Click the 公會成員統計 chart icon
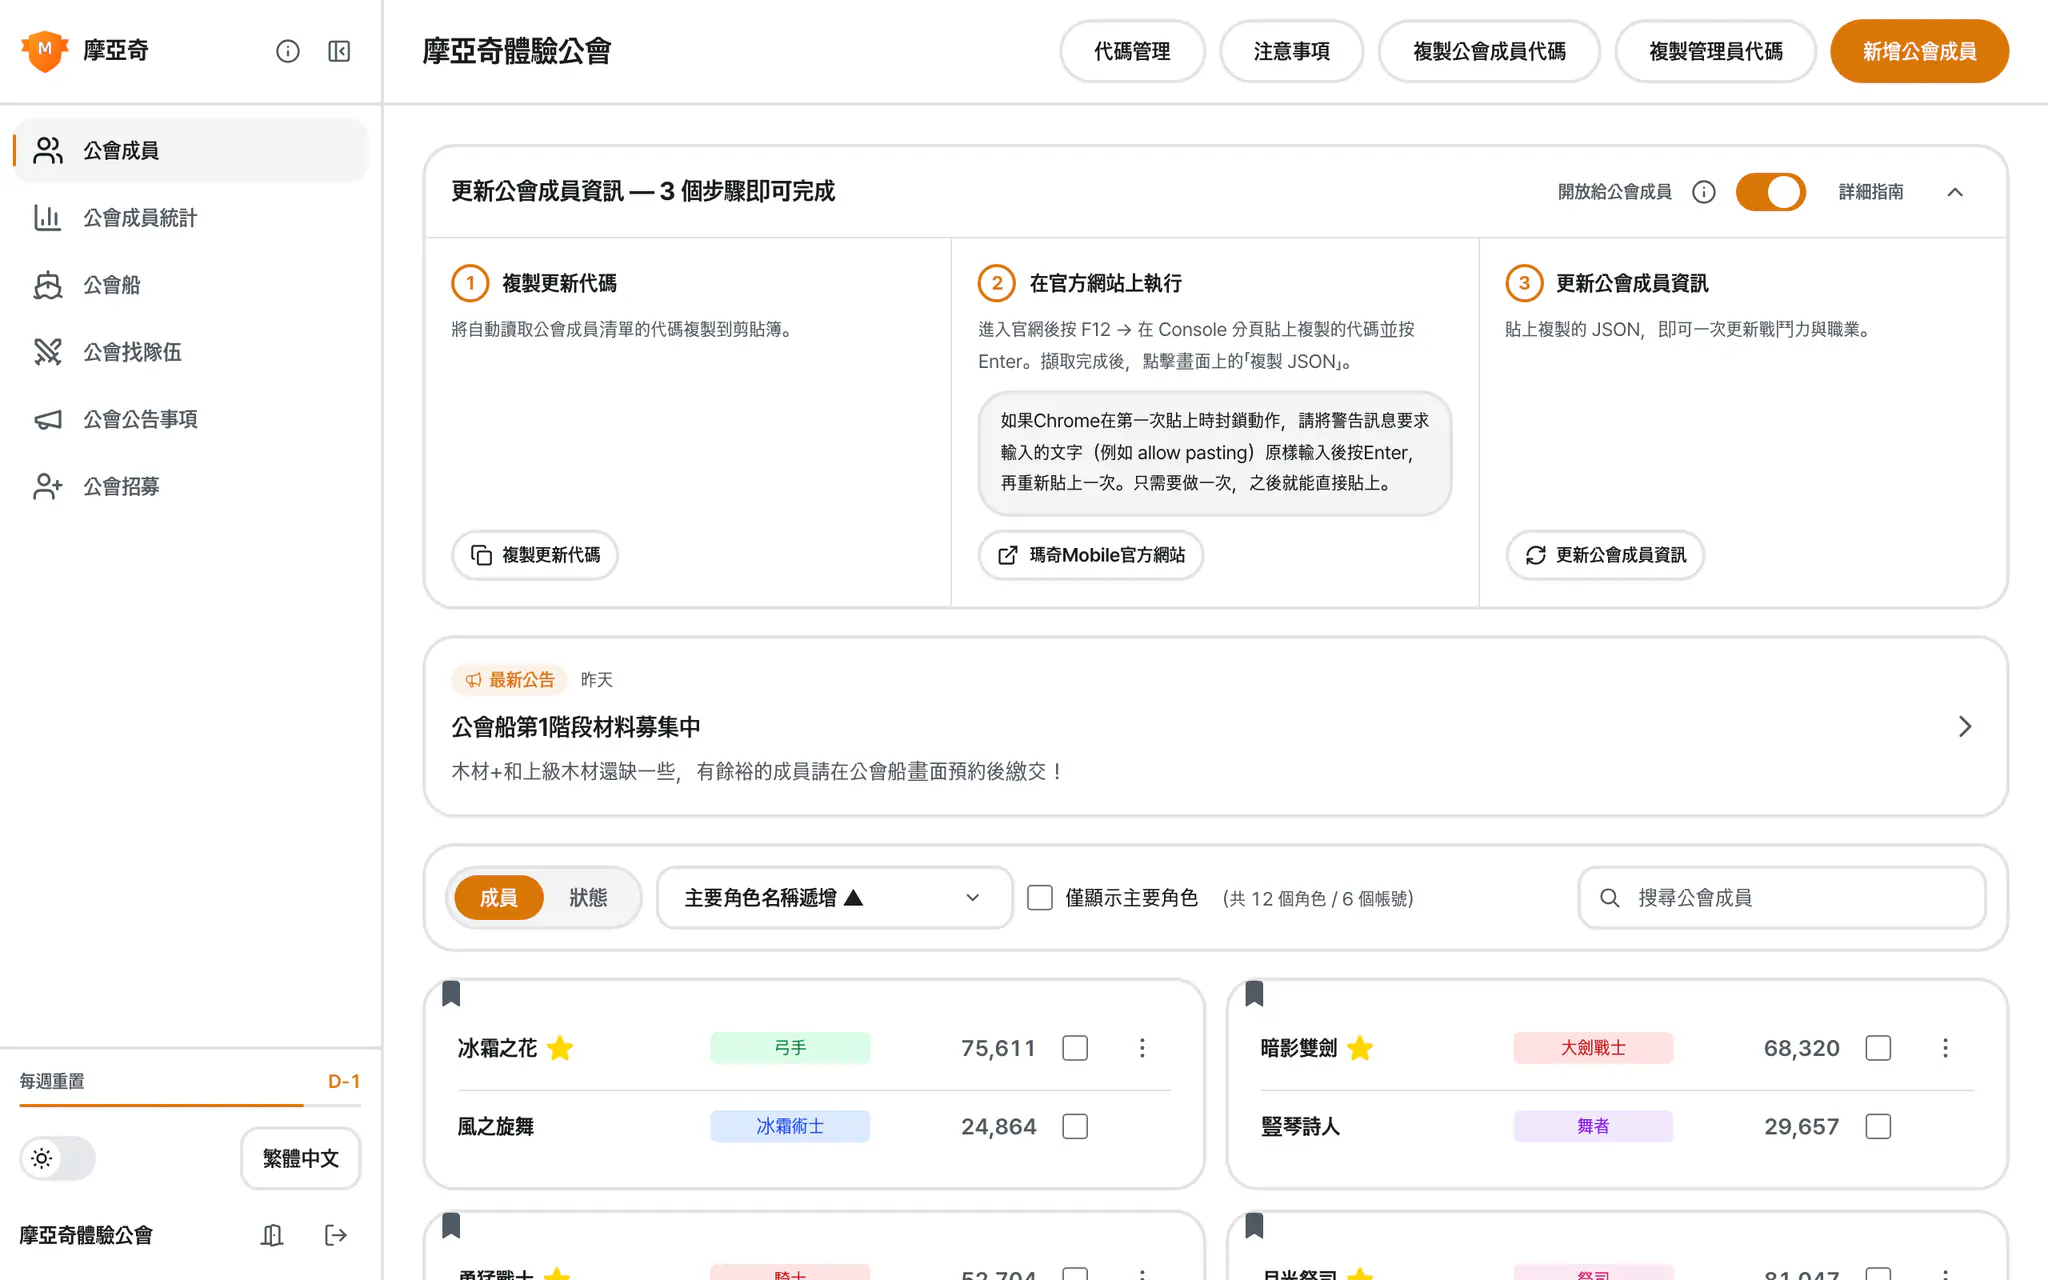The width and height of the screenshot is (2048, 1280). point(48,217)
